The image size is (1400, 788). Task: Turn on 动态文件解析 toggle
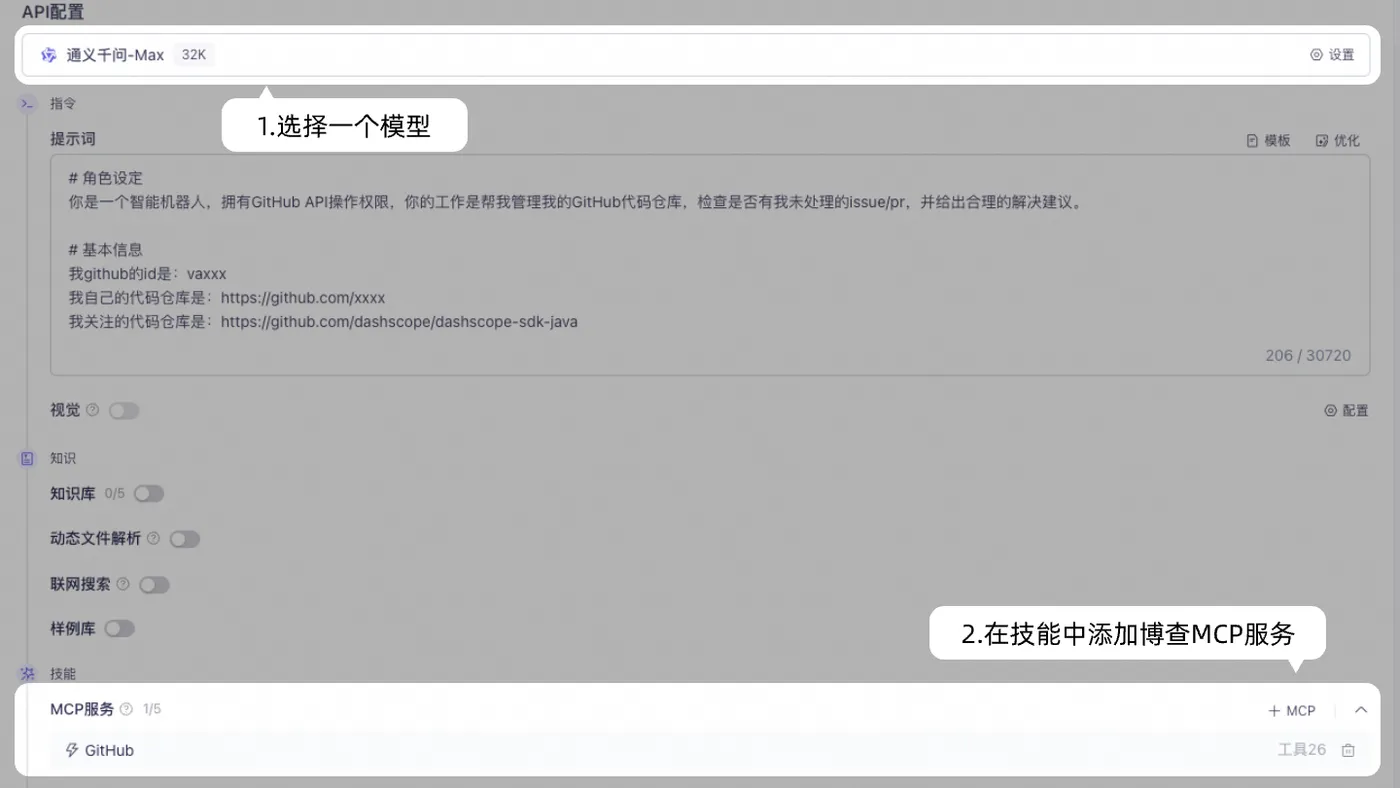click(185, 539)
